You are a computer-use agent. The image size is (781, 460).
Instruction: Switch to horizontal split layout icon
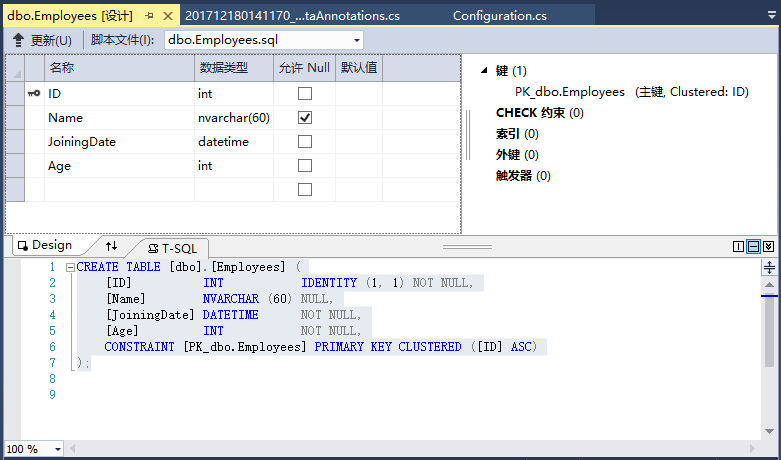click(x=753, y=247)
